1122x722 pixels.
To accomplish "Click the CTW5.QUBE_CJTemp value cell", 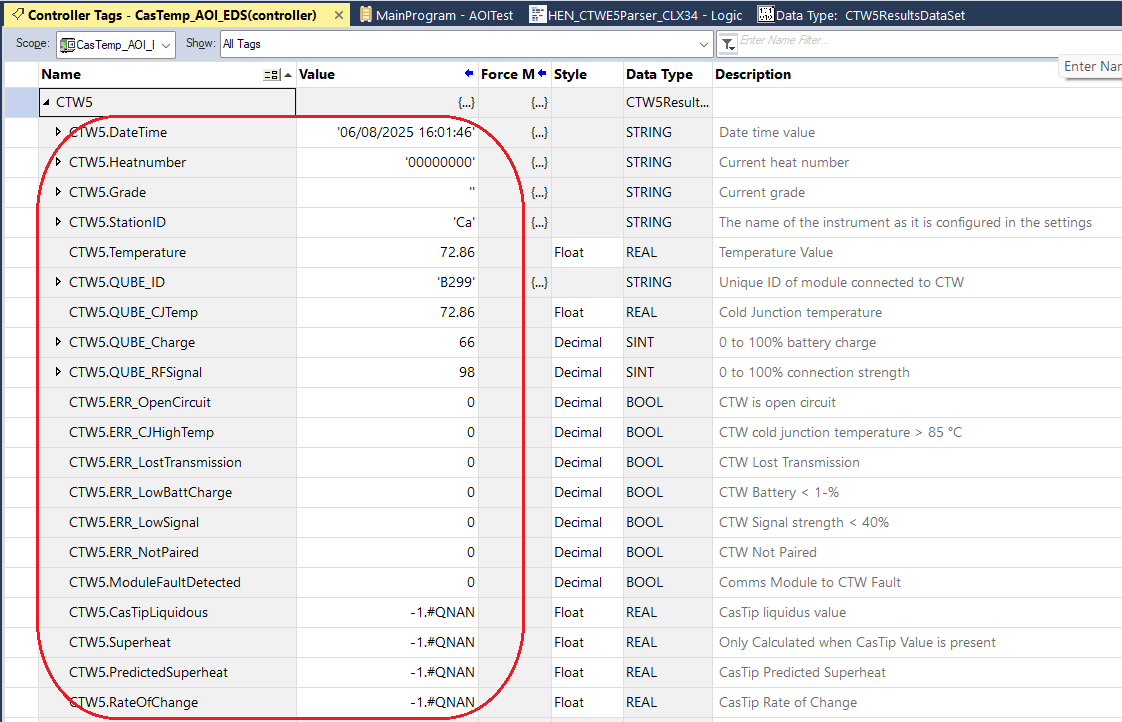I will point(387,313).
